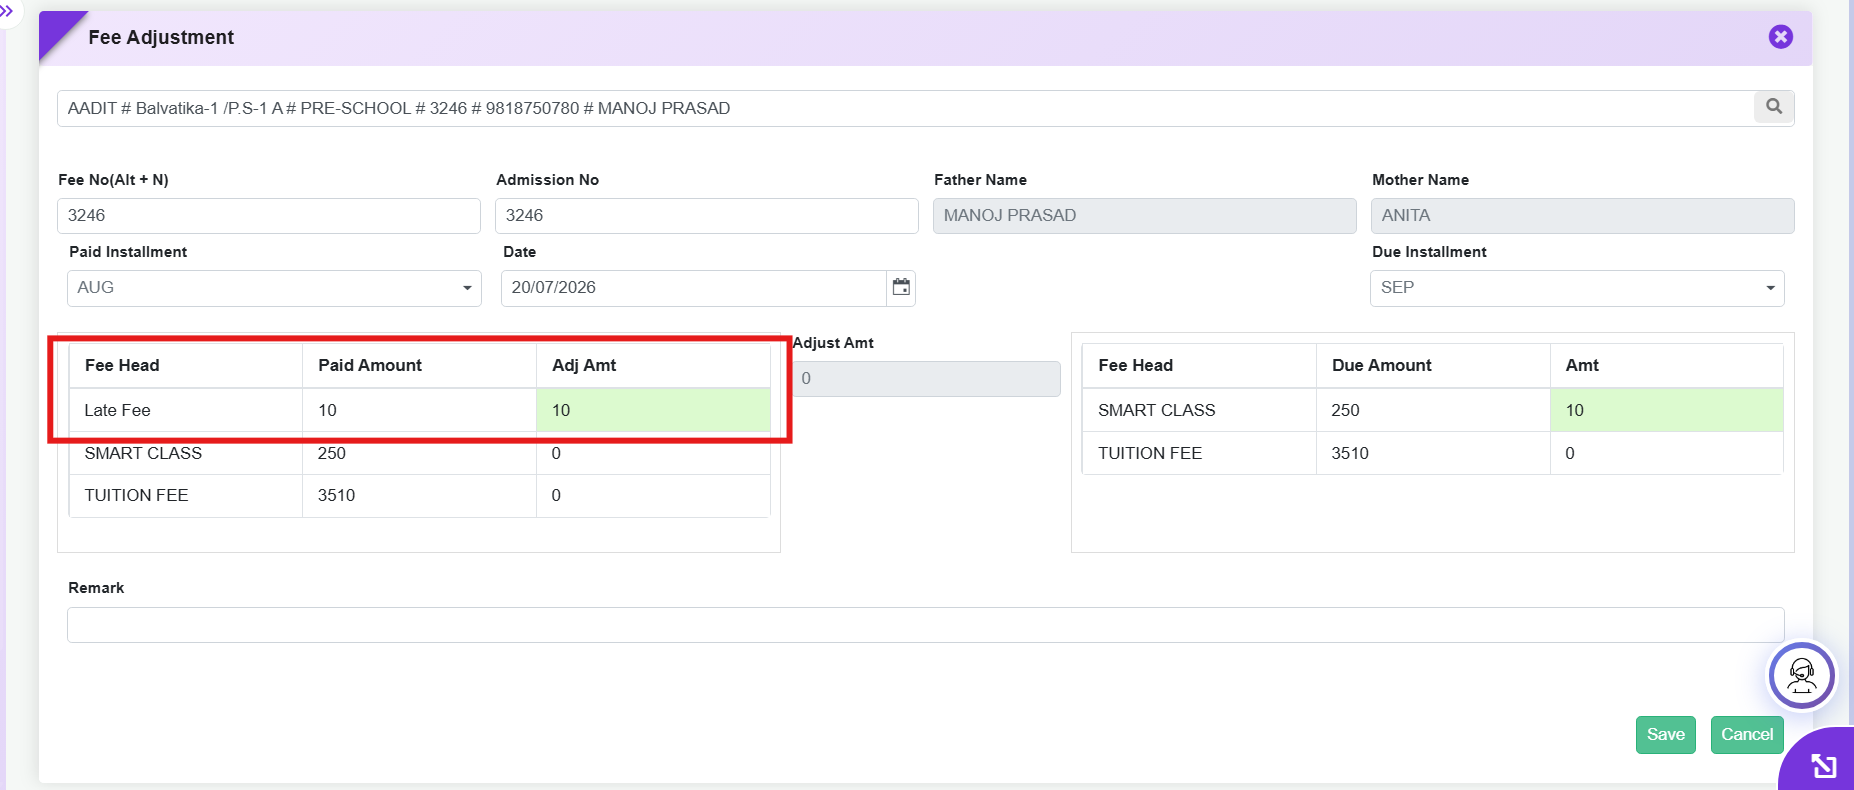Select the Late Fee row label

pos(117,410)
